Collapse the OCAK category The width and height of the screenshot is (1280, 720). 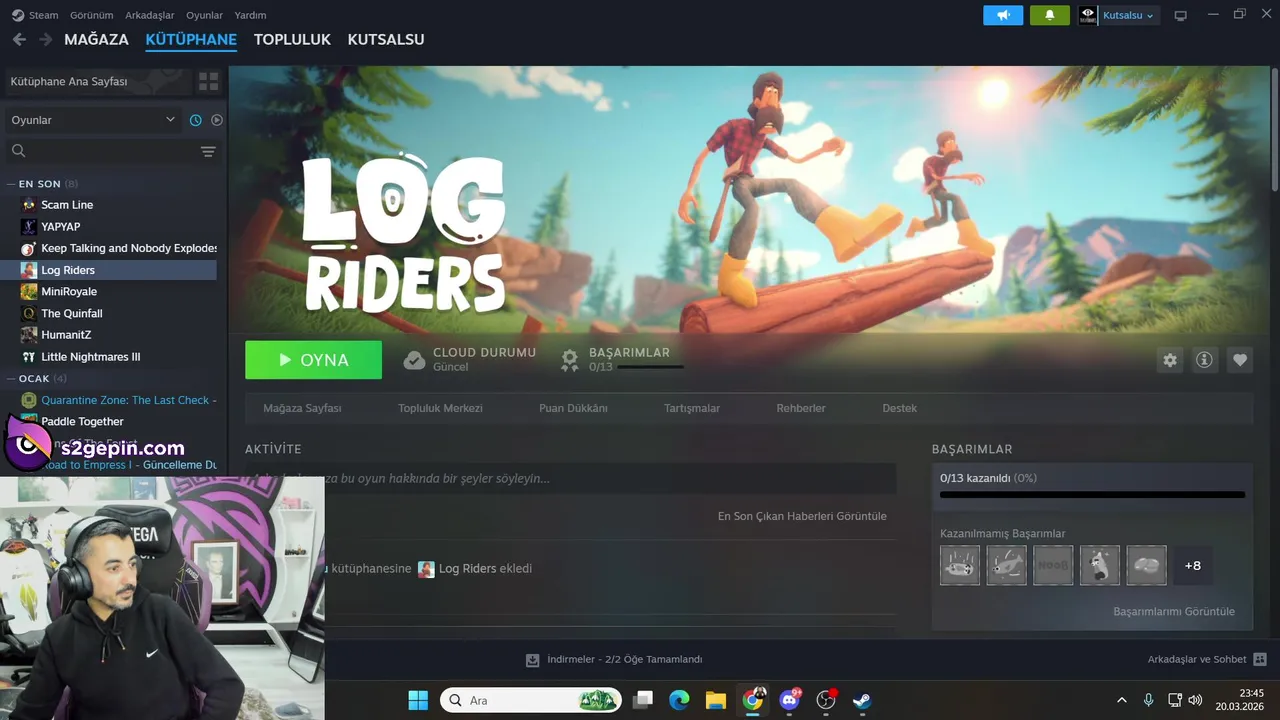pyautogui.click(x=37, y=379)
